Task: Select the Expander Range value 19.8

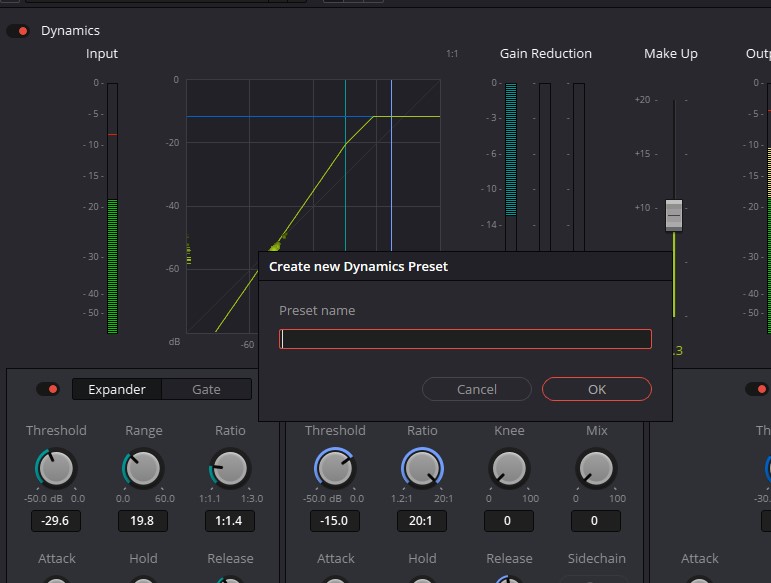Action: tap(143, 521)
